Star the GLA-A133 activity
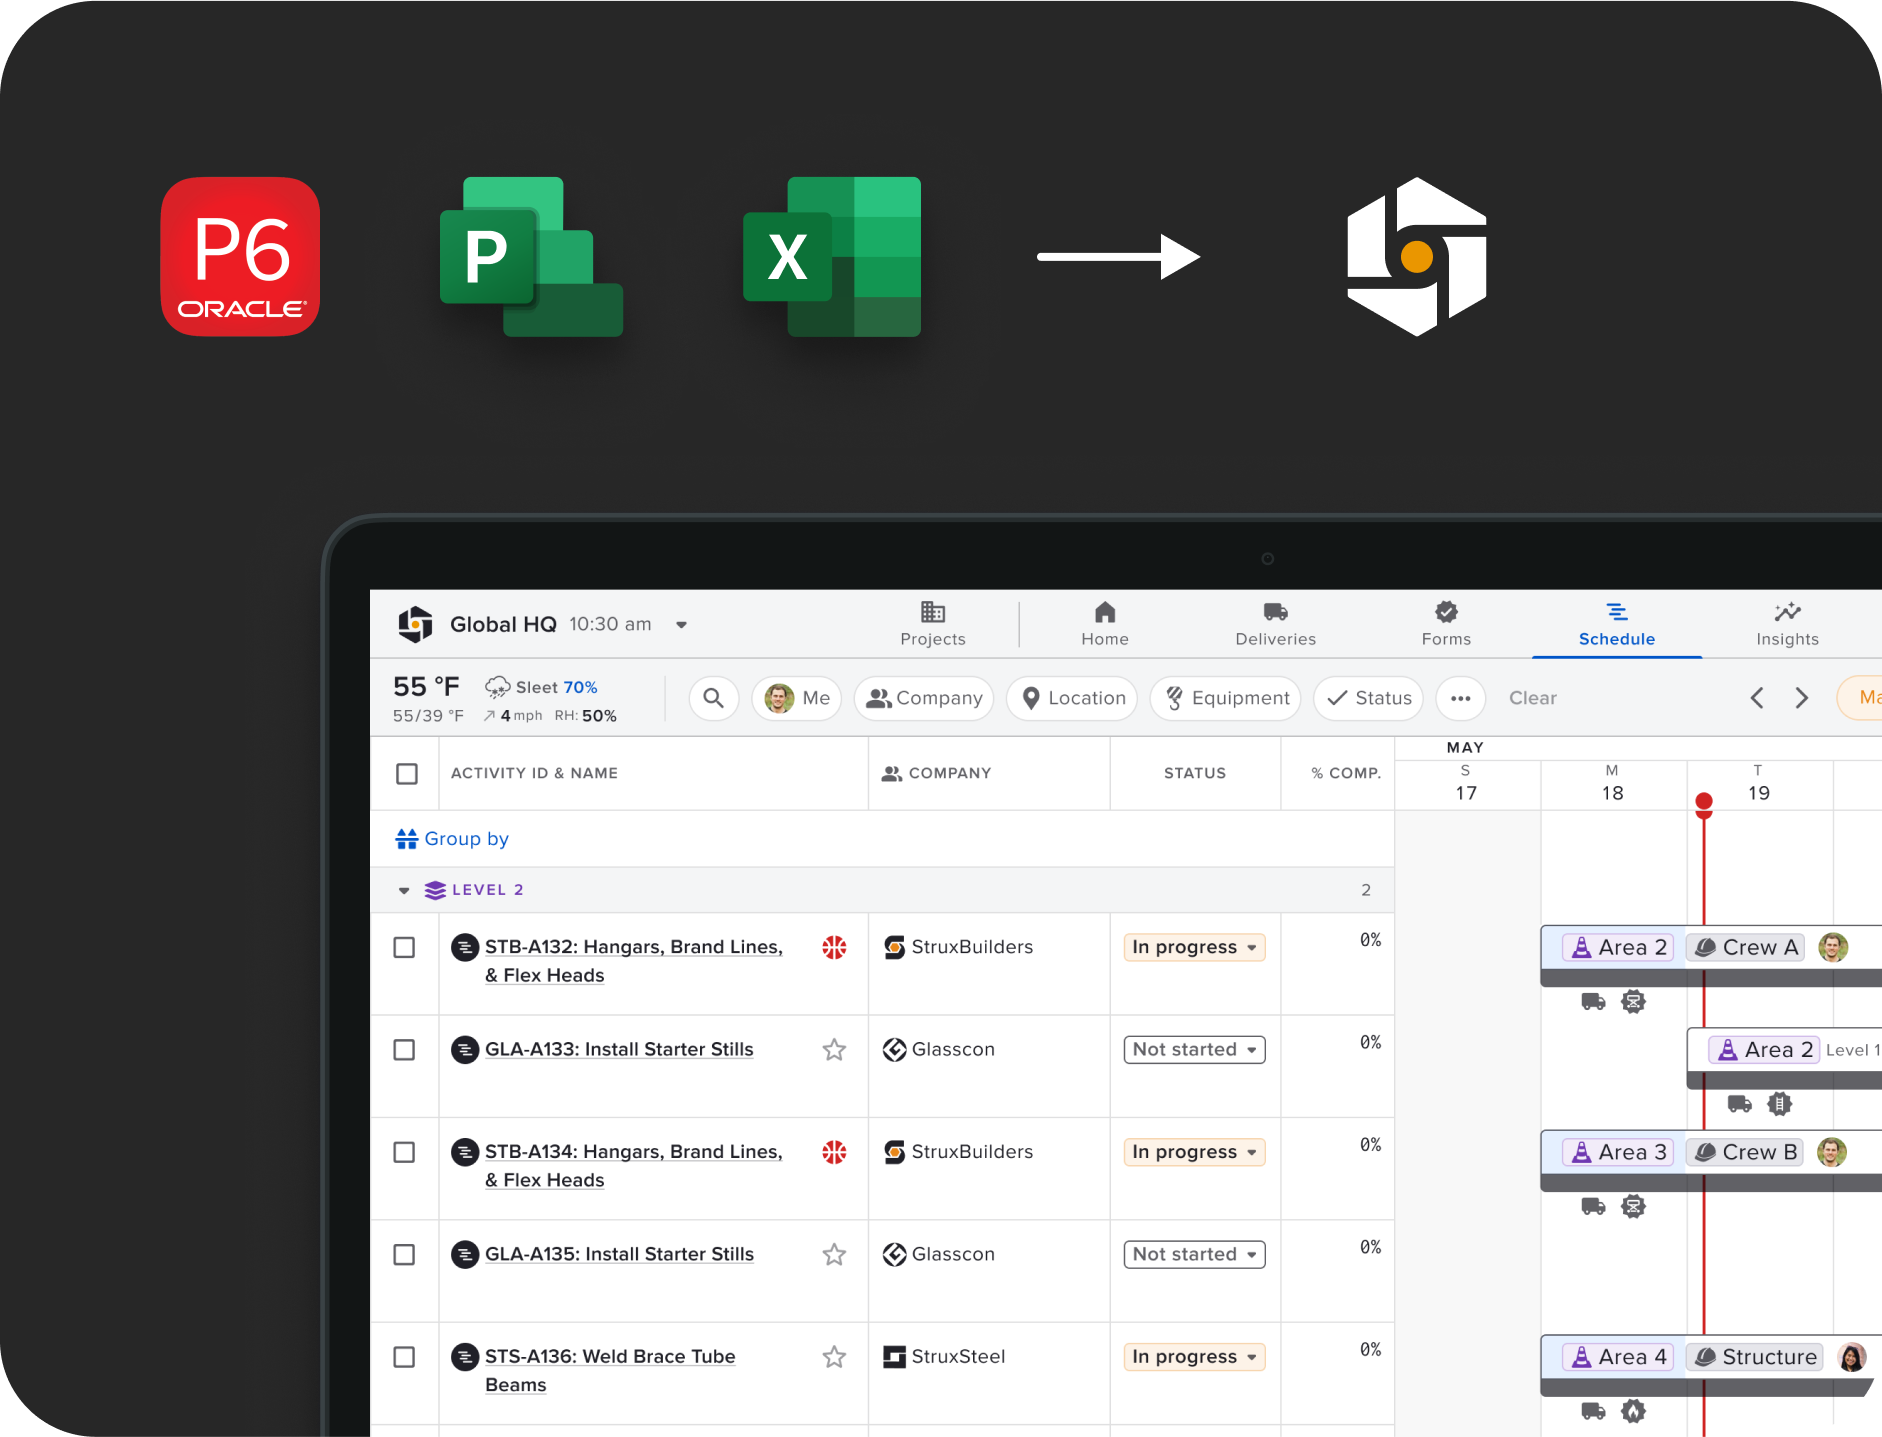1882x1437 pixels. pos(834,1050)
